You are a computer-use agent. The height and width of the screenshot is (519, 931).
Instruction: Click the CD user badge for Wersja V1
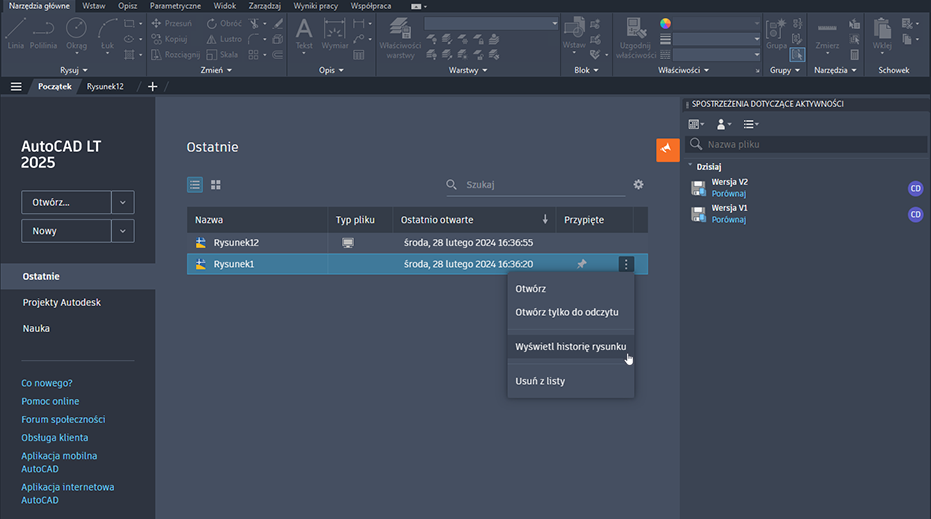tap(916, 214)
